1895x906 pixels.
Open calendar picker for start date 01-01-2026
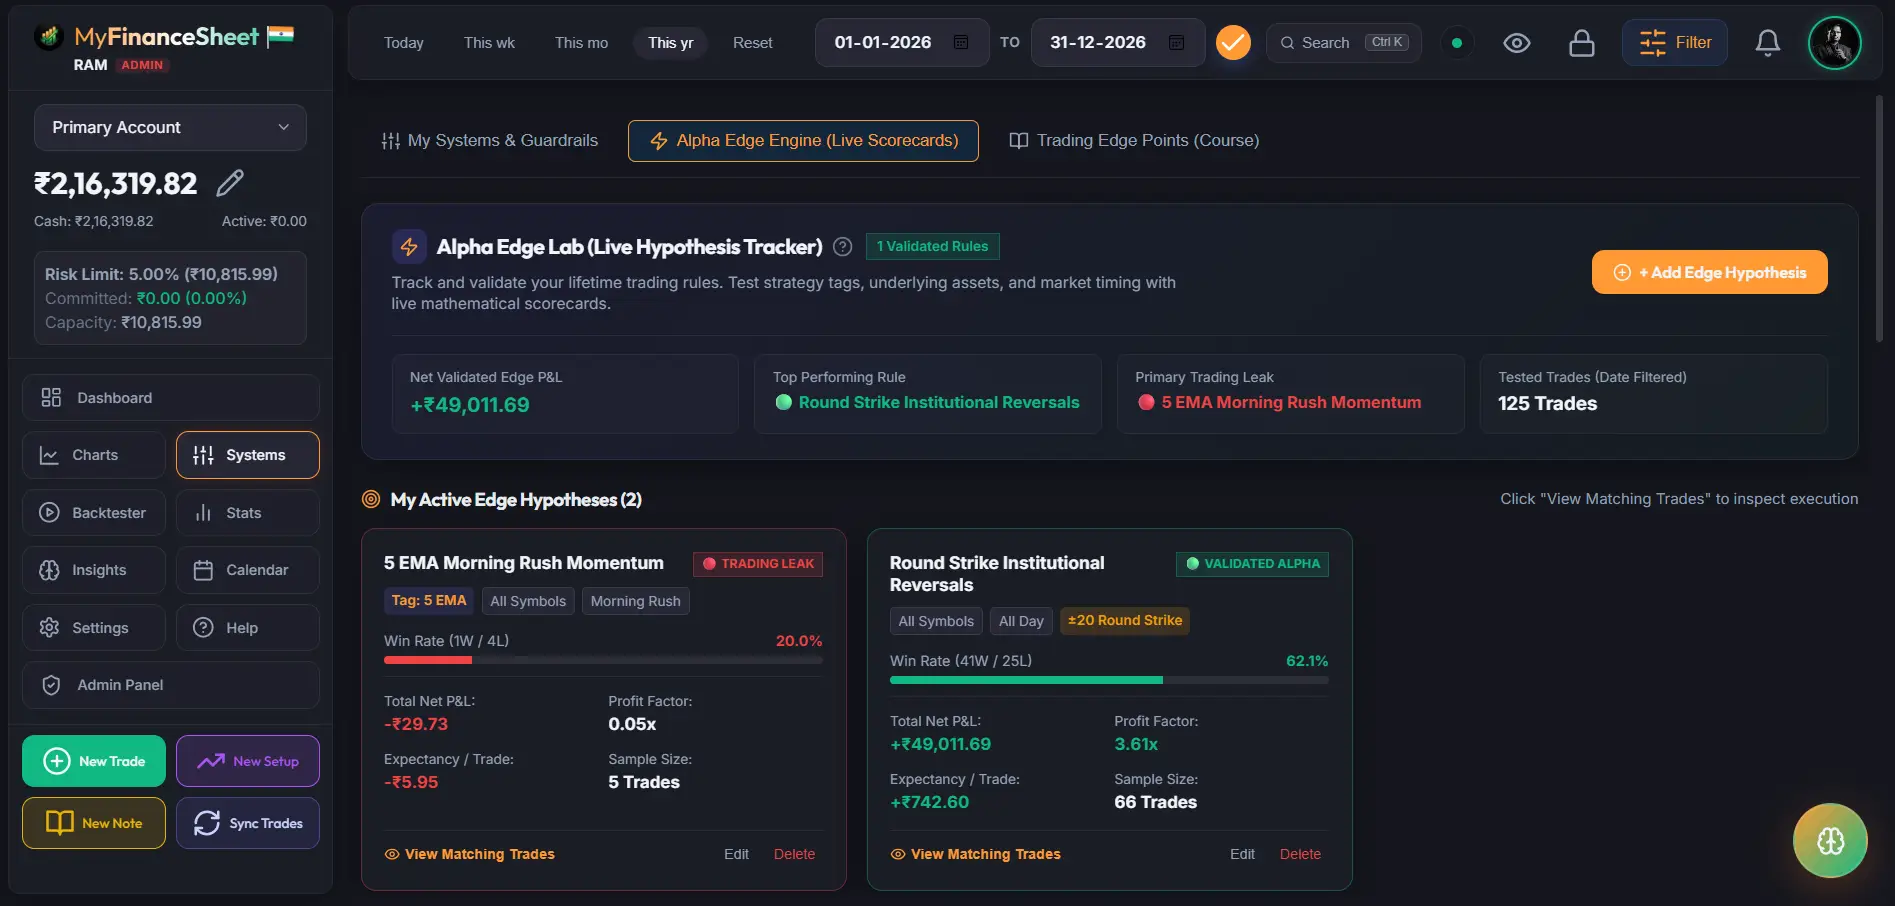(961, 43)
